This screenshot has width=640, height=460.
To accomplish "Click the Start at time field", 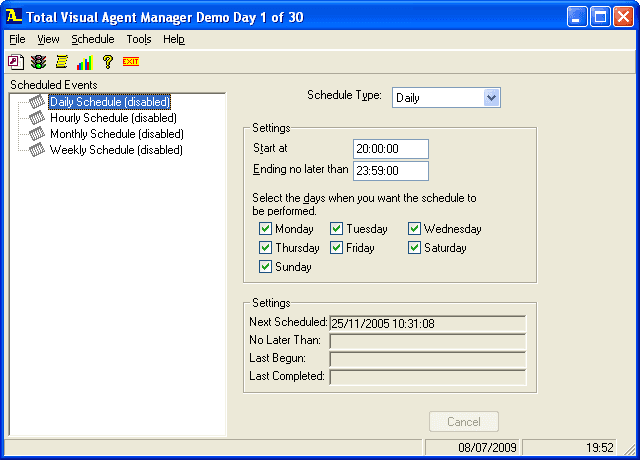I will point(391,149).
